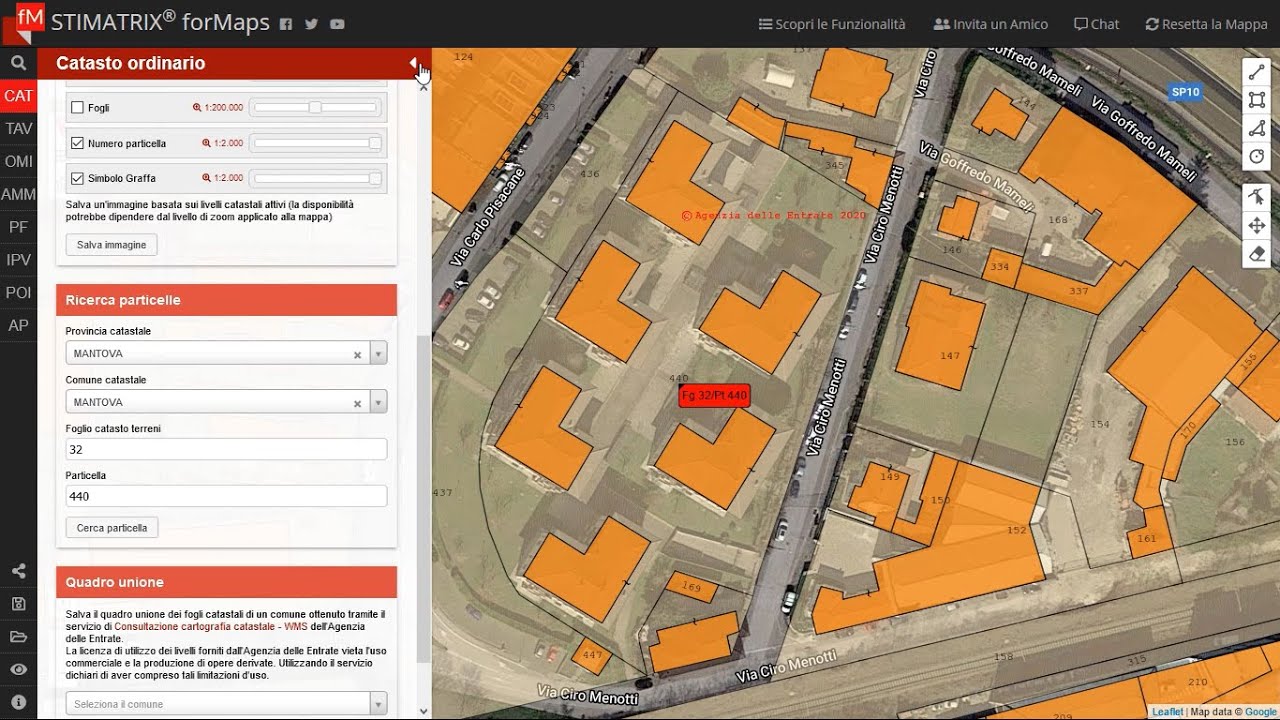Click the side panel vertical scrollbar
1280x720 pixels.
click(x=424, y=500)
